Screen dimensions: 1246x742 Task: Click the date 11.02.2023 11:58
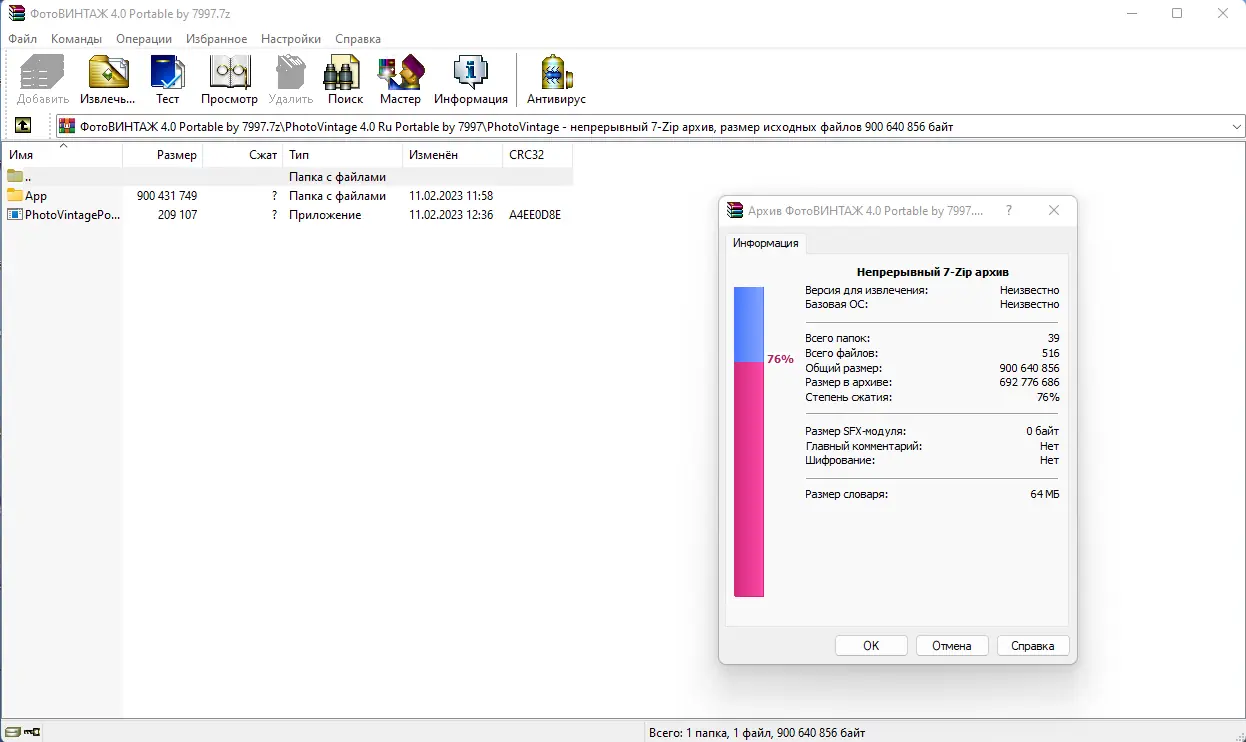[x=451, y=196]
